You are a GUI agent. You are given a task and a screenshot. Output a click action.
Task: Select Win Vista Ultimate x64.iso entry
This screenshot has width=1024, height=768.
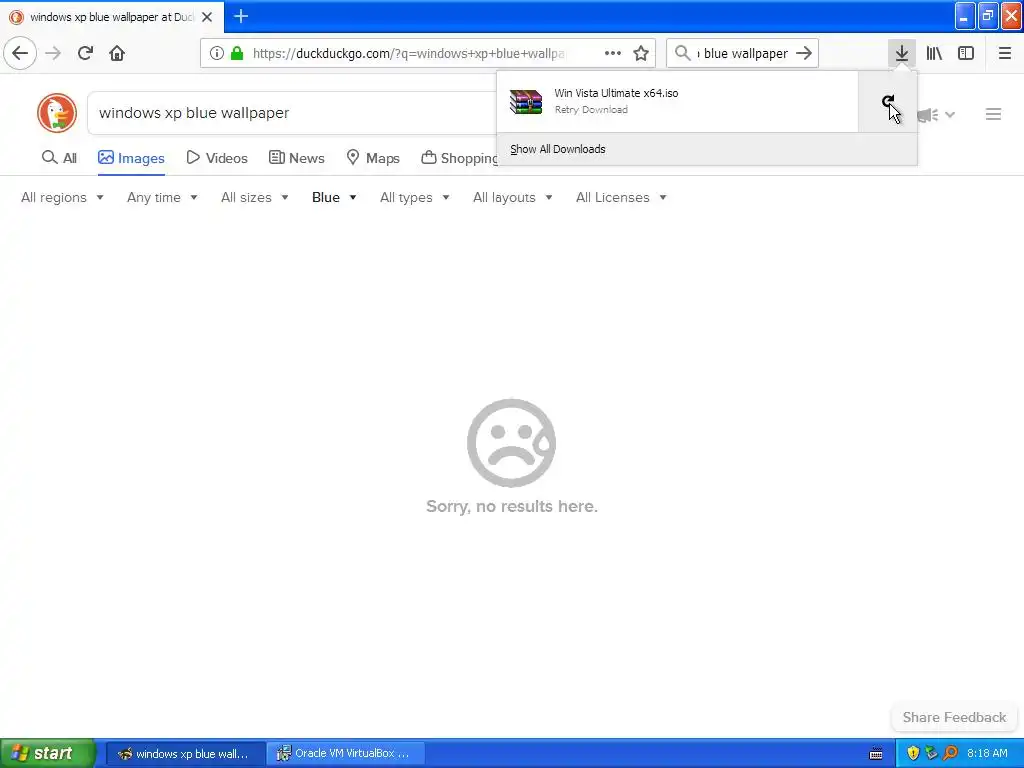click(x=677, y=101)
